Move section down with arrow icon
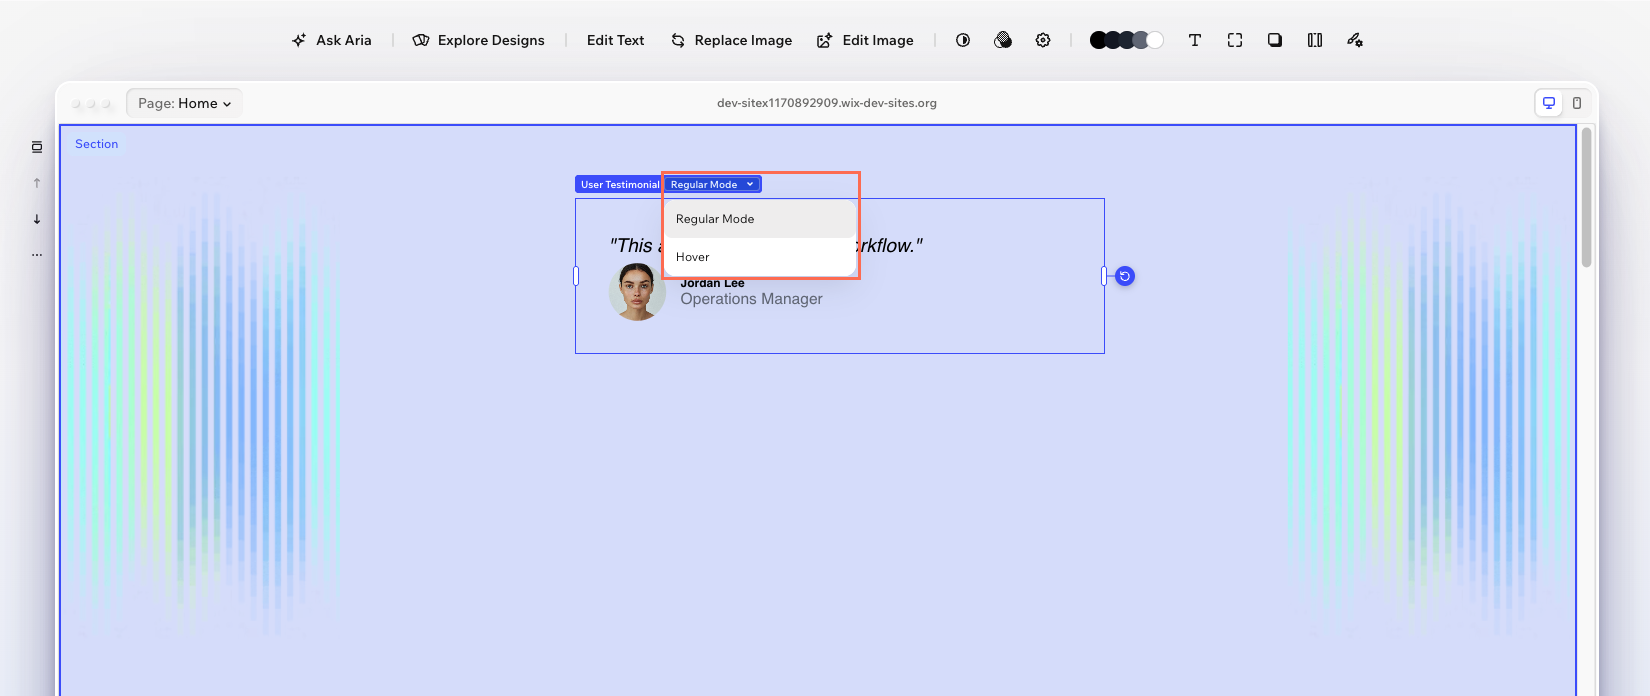The height and width of the screenshot is (696, 1650). pyautogui.click(x=37, y=219)
